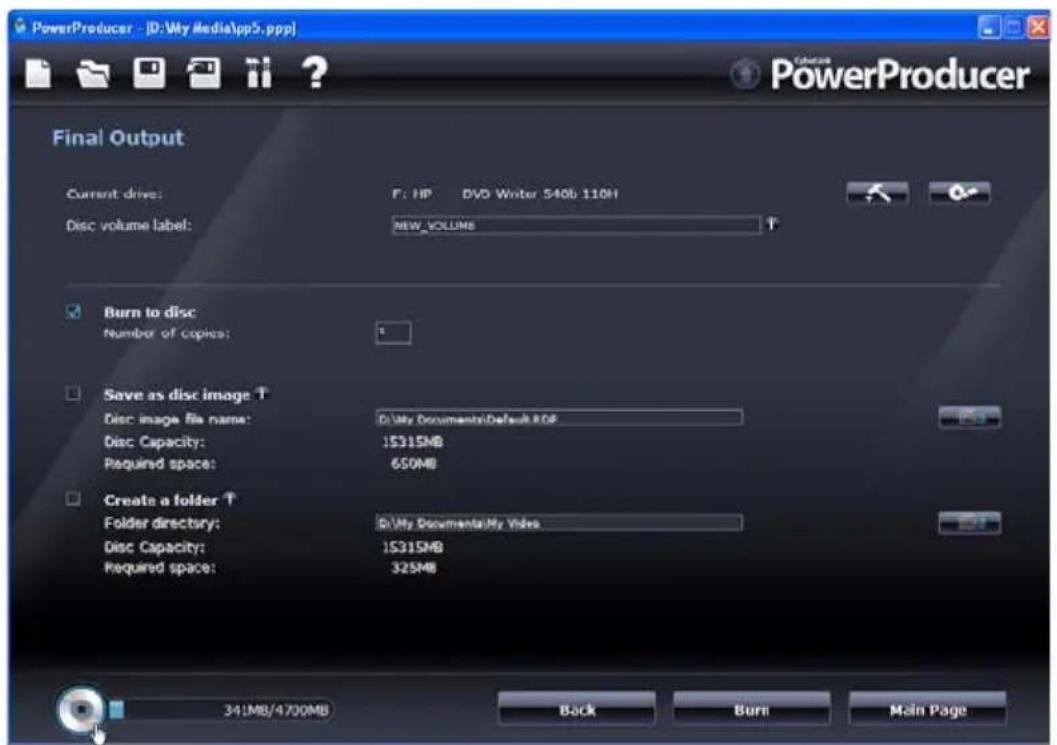1057x745 pixels.
Task: Click tip icon next to Save as disc image
Action: pyautogui.click(x=263, y=392)
